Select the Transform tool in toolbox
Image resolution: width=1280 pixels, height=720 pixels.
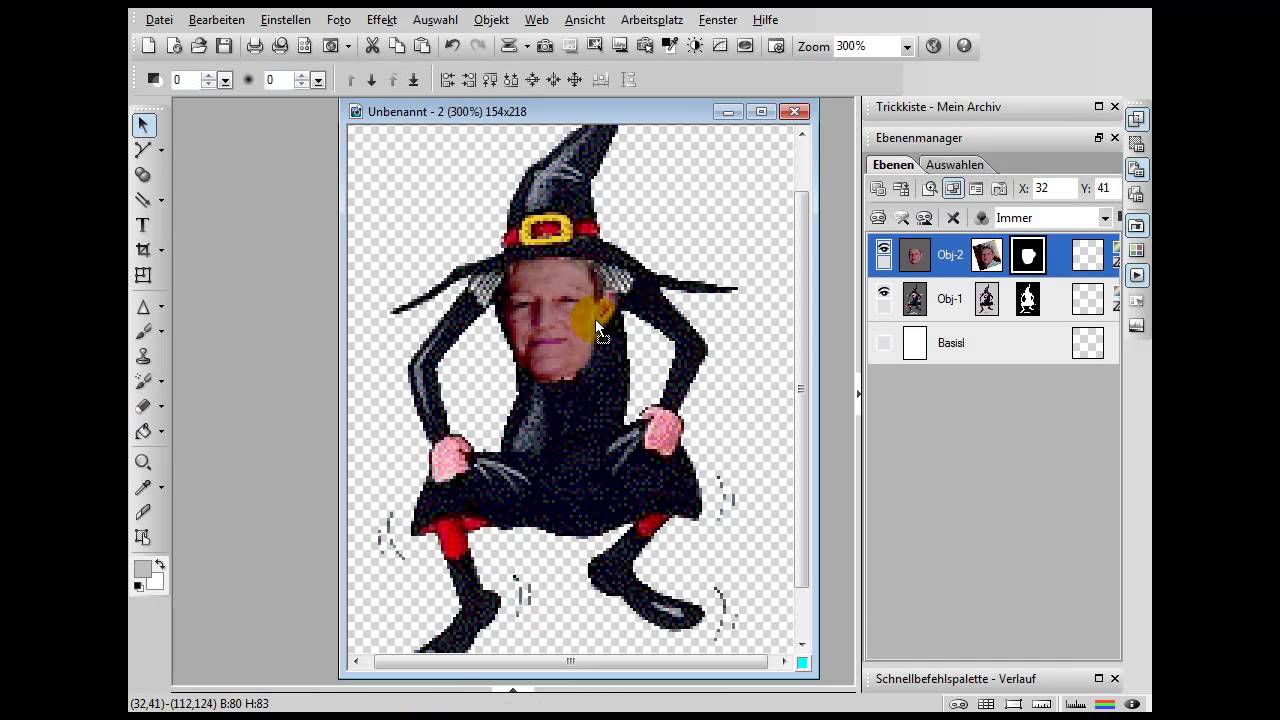[143, 275]
